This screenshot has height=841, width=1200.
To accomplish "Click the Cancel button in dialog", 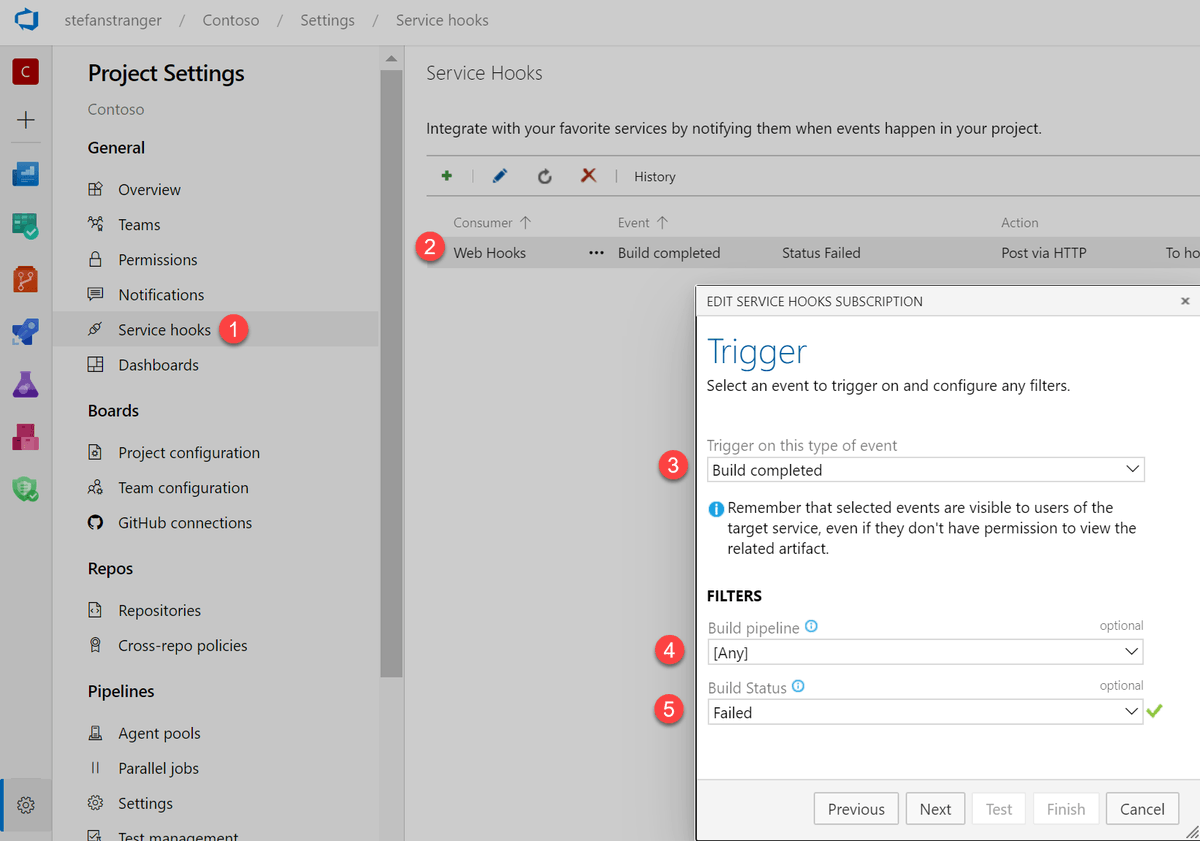I will [x=1142, y=809].
